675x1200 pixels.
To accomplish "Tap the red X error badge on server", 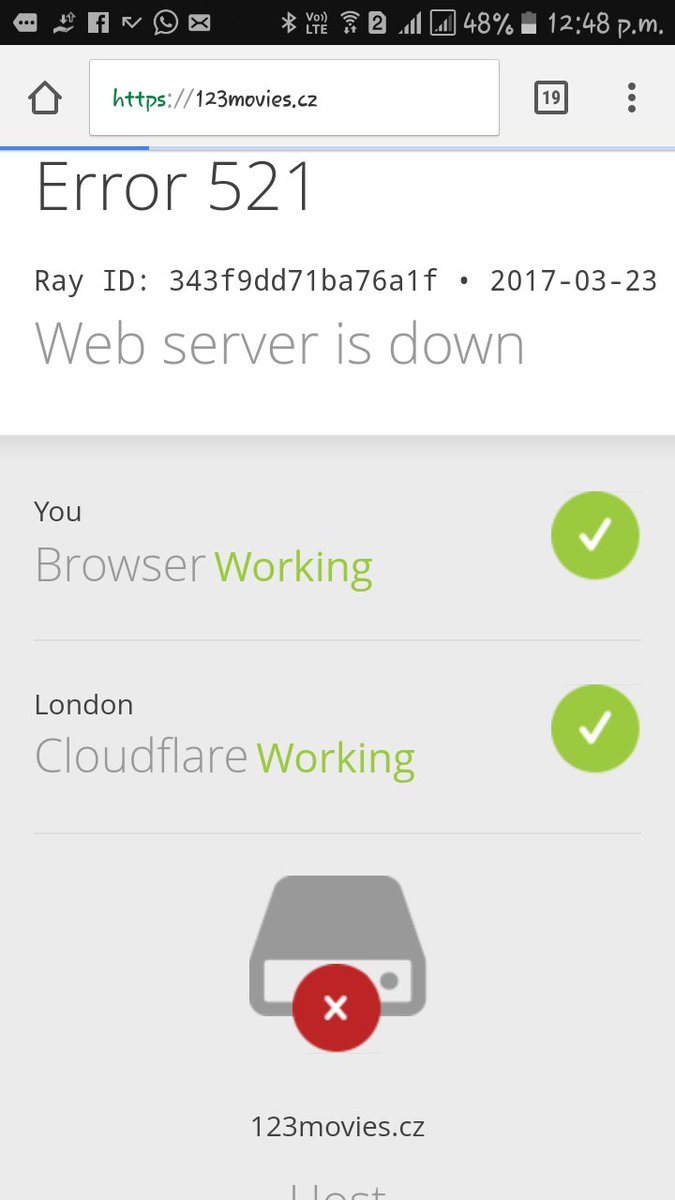I will pos(336,1008).
